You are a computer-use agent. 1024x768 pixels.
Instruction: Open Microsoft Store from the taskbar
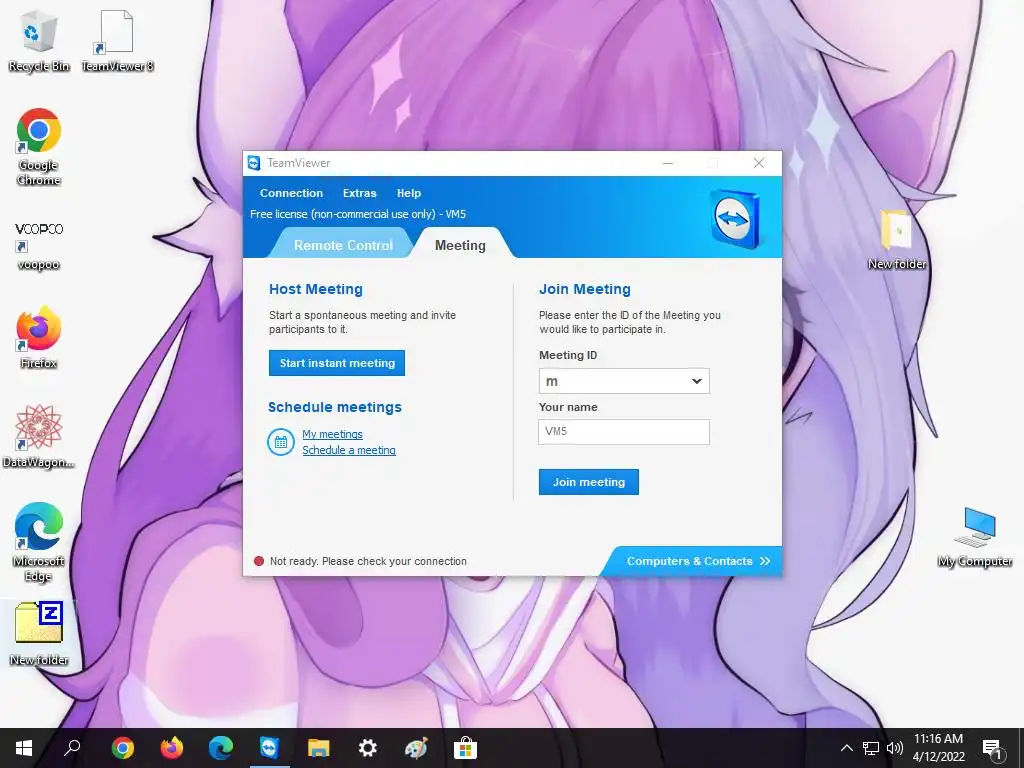click(x=466, y=748)
